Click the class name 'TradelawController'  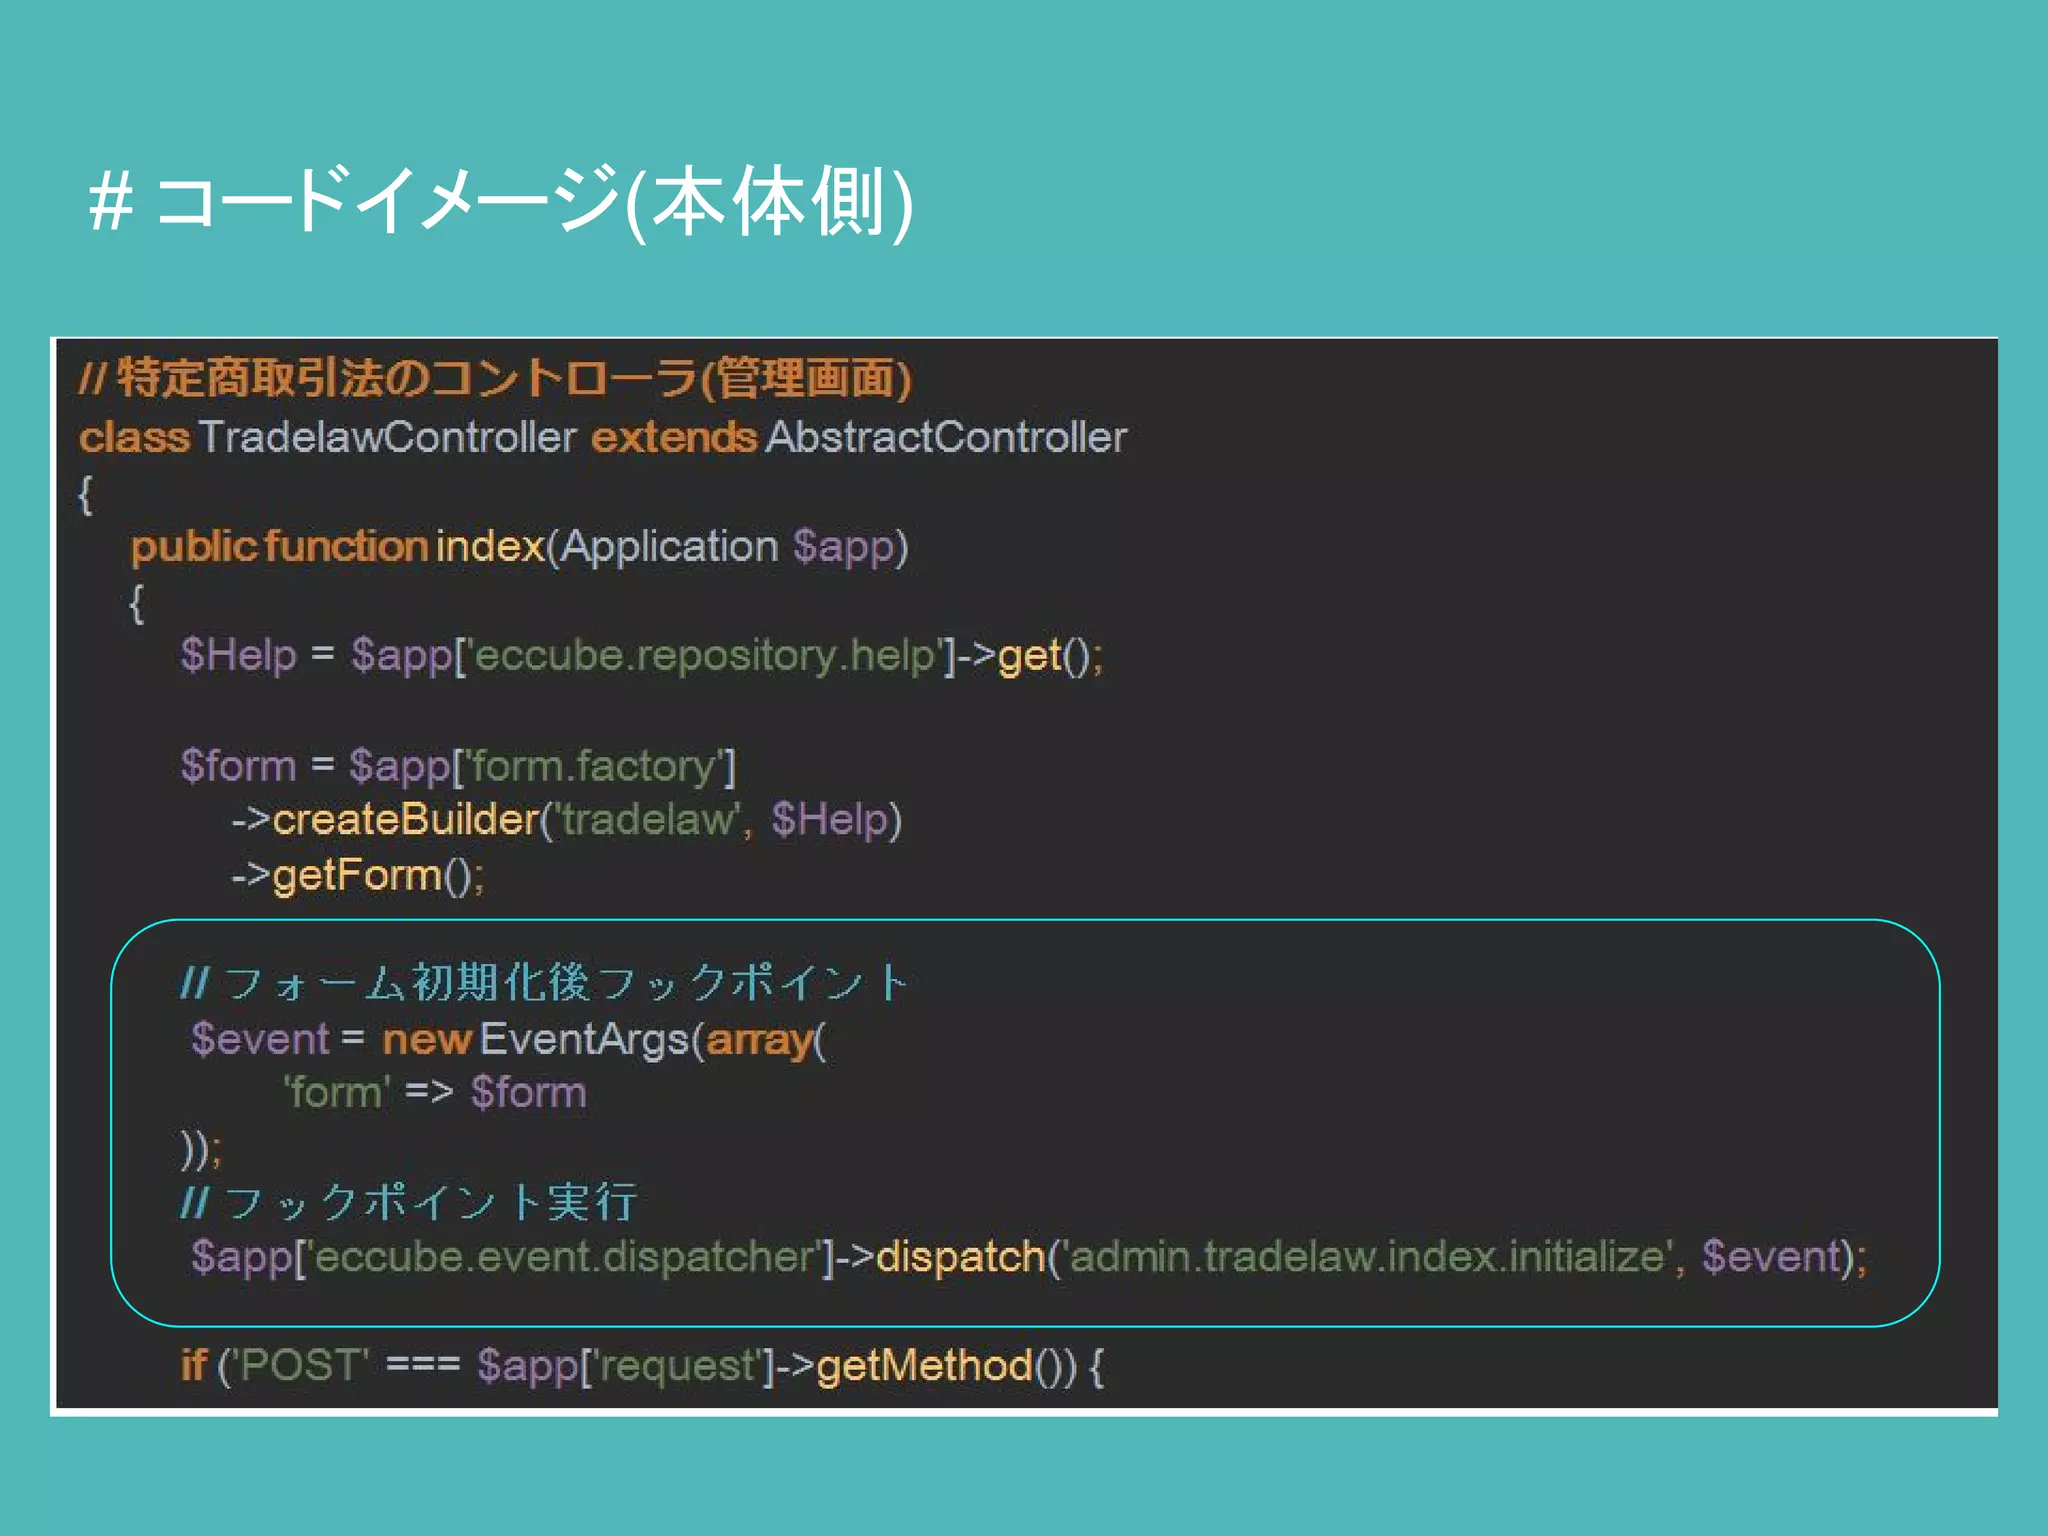[388, 437]
